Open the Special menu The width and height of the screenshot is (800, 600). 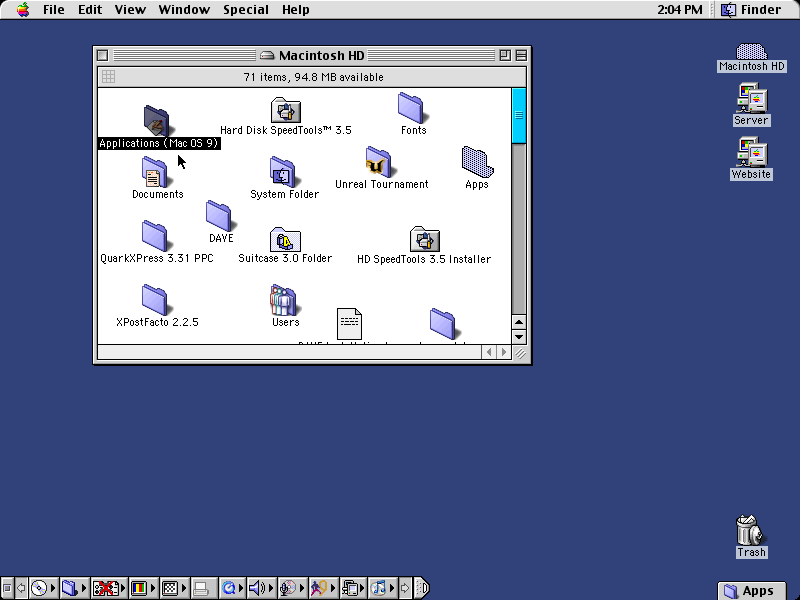(245, 10)
